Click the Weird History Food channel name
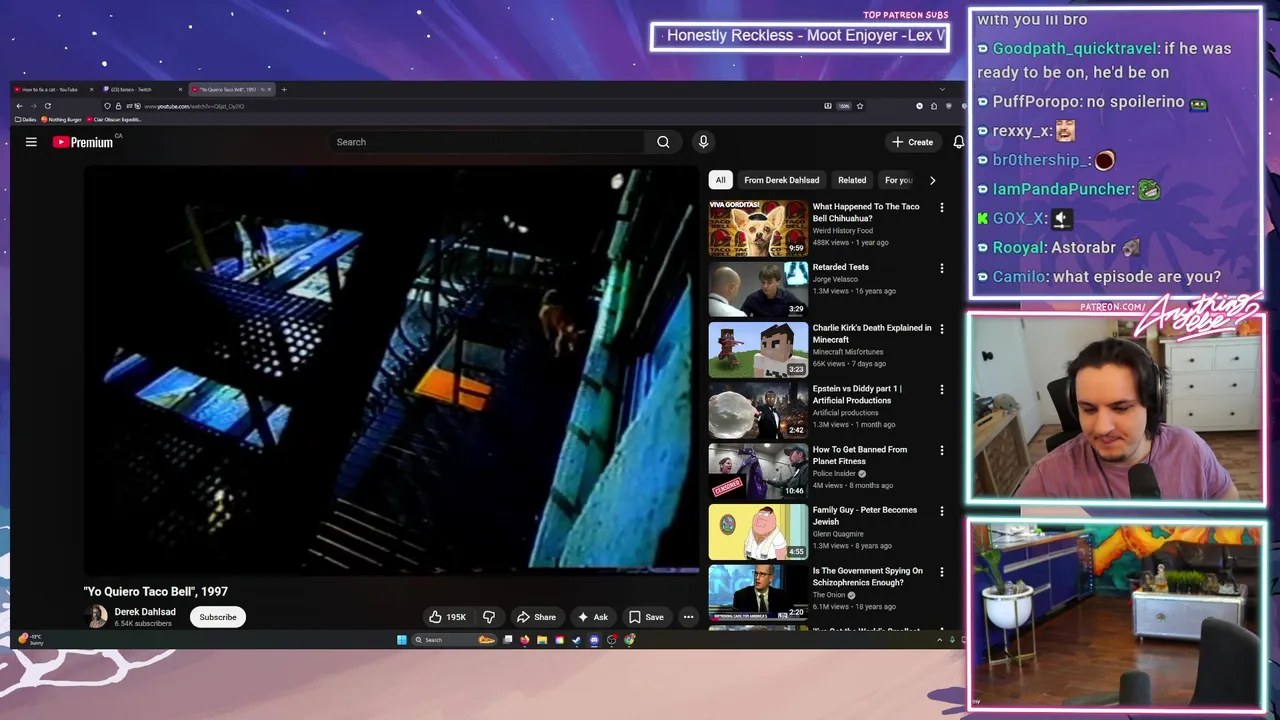This screenshot has width=1280, height=720. click(843, 231)
